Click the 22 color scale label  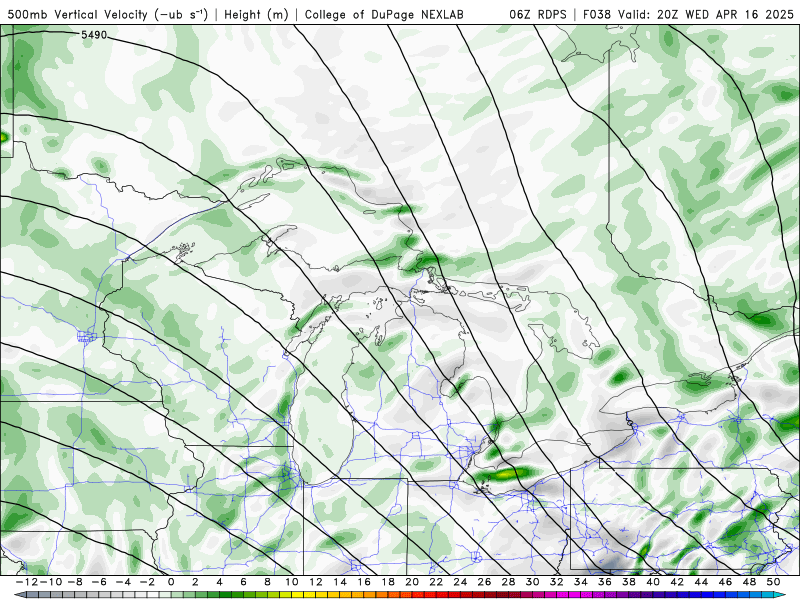pyautogui.click(x=436, y=582)
